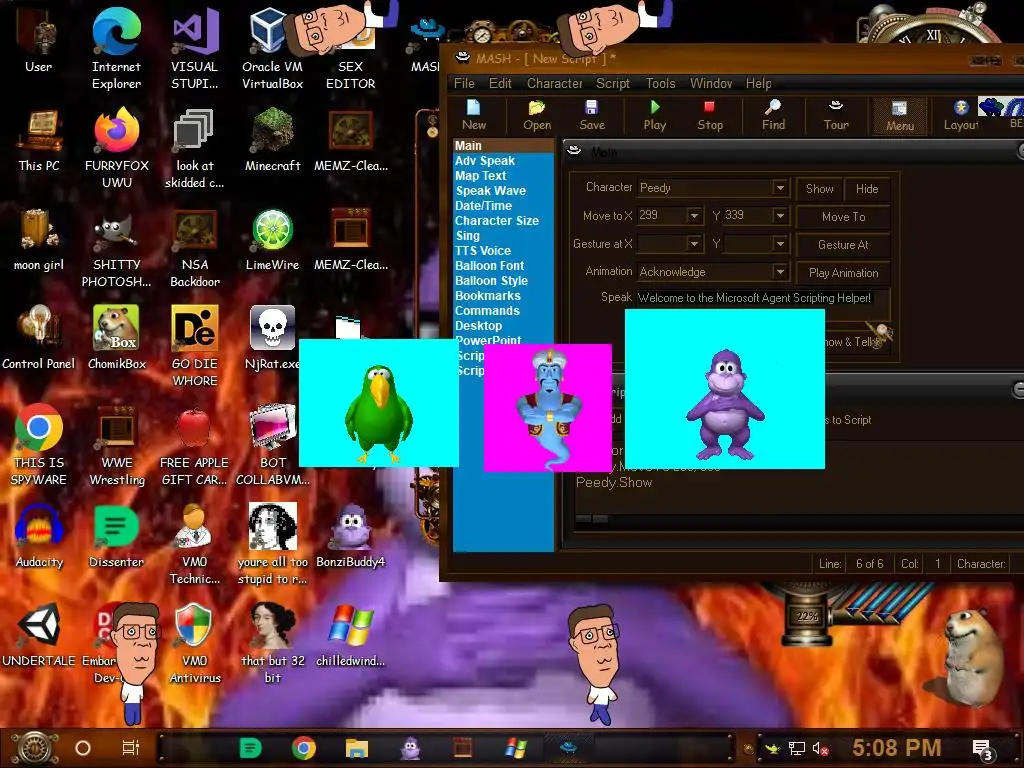Click the Layout toolbar button
The width and height of the screenshot is (1024, 768).
click(x=961, y=116)
